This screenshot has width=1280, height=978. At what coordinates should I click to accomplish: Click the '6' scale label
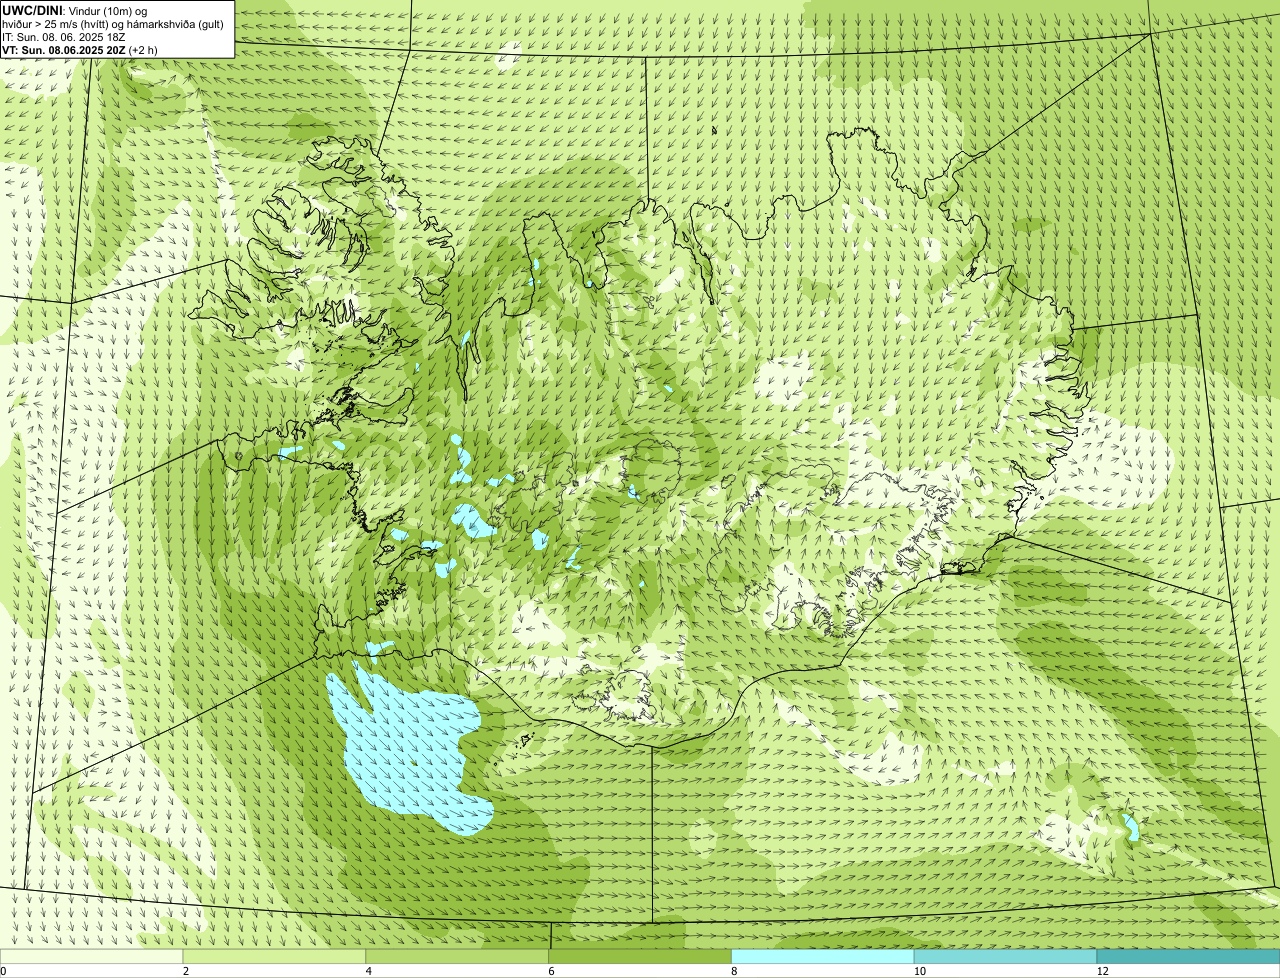551,971
